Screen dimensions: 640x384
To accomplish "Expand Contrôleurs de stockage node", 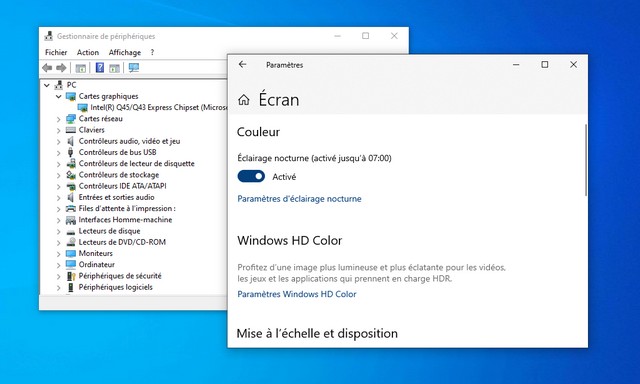I will click(58, 175).
